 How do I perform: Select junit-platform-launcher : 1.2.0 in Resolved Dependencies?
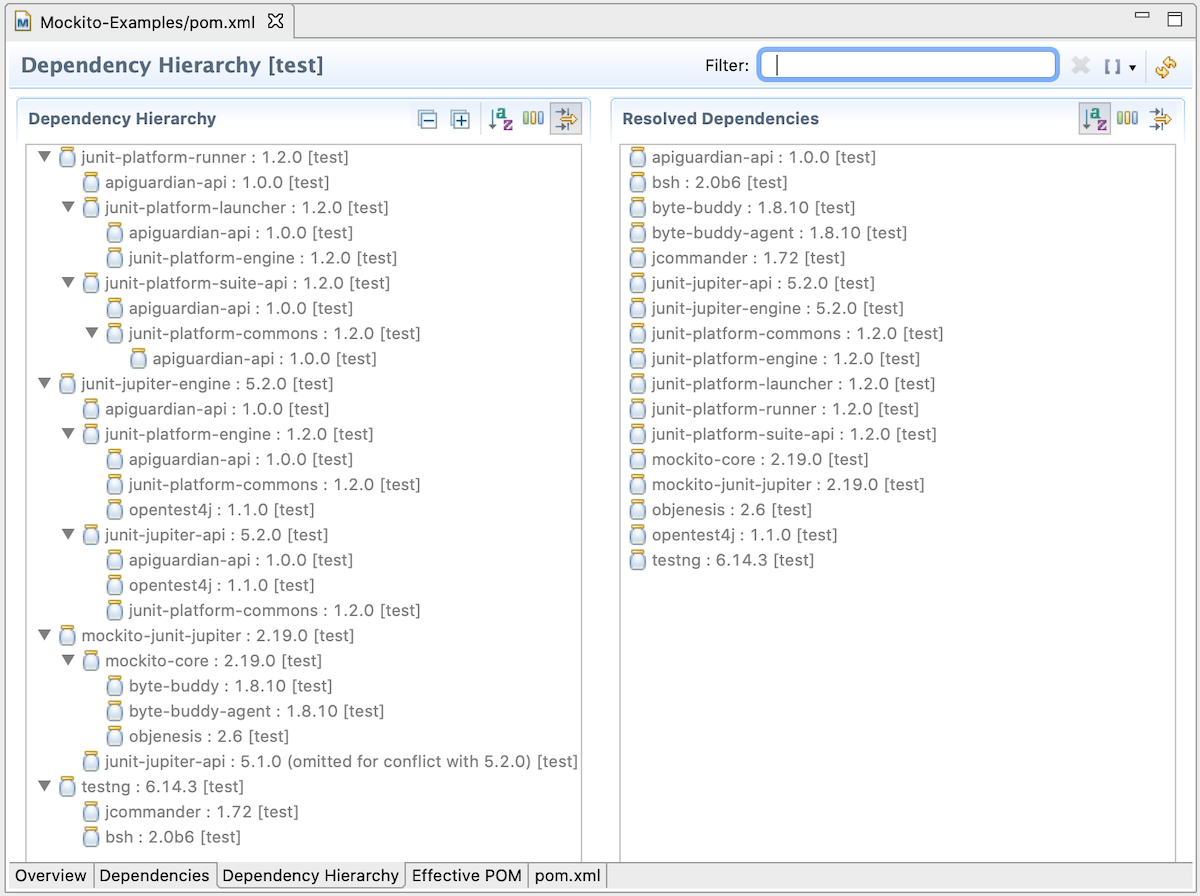pyautogui.click(x=782, y=383)
